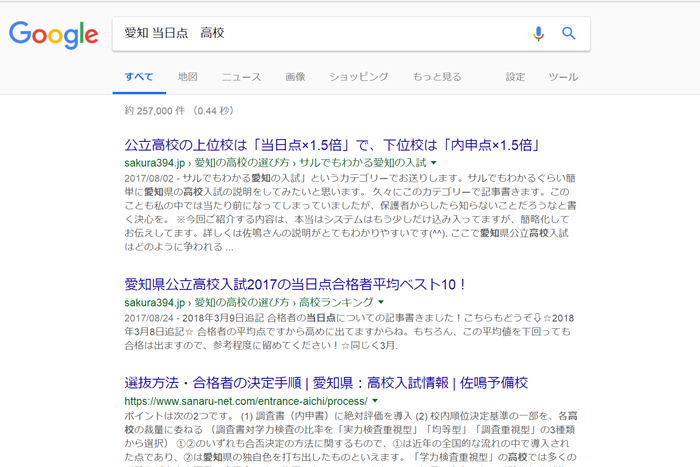
Task: Open the 設定 menu
Action: (x=515, y=77)
